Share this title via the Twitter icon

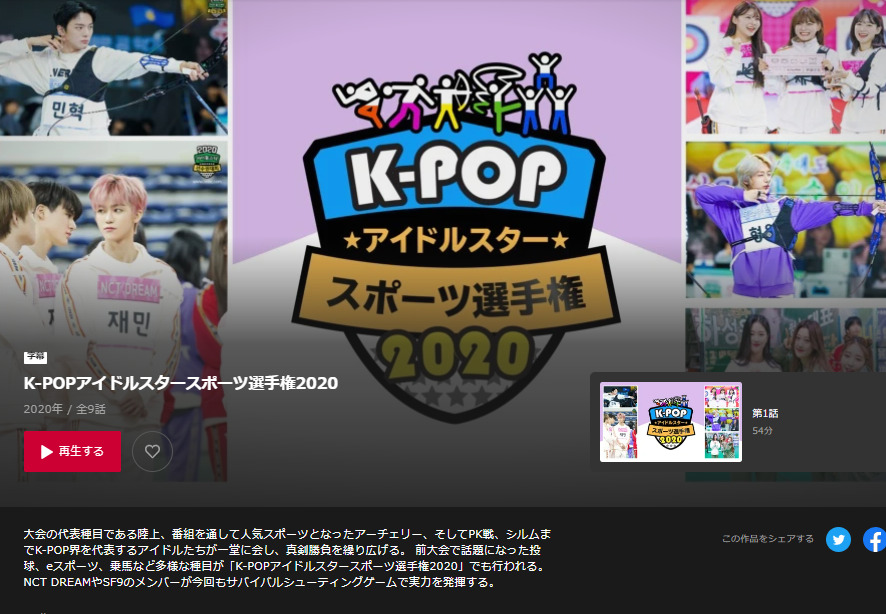838,539
